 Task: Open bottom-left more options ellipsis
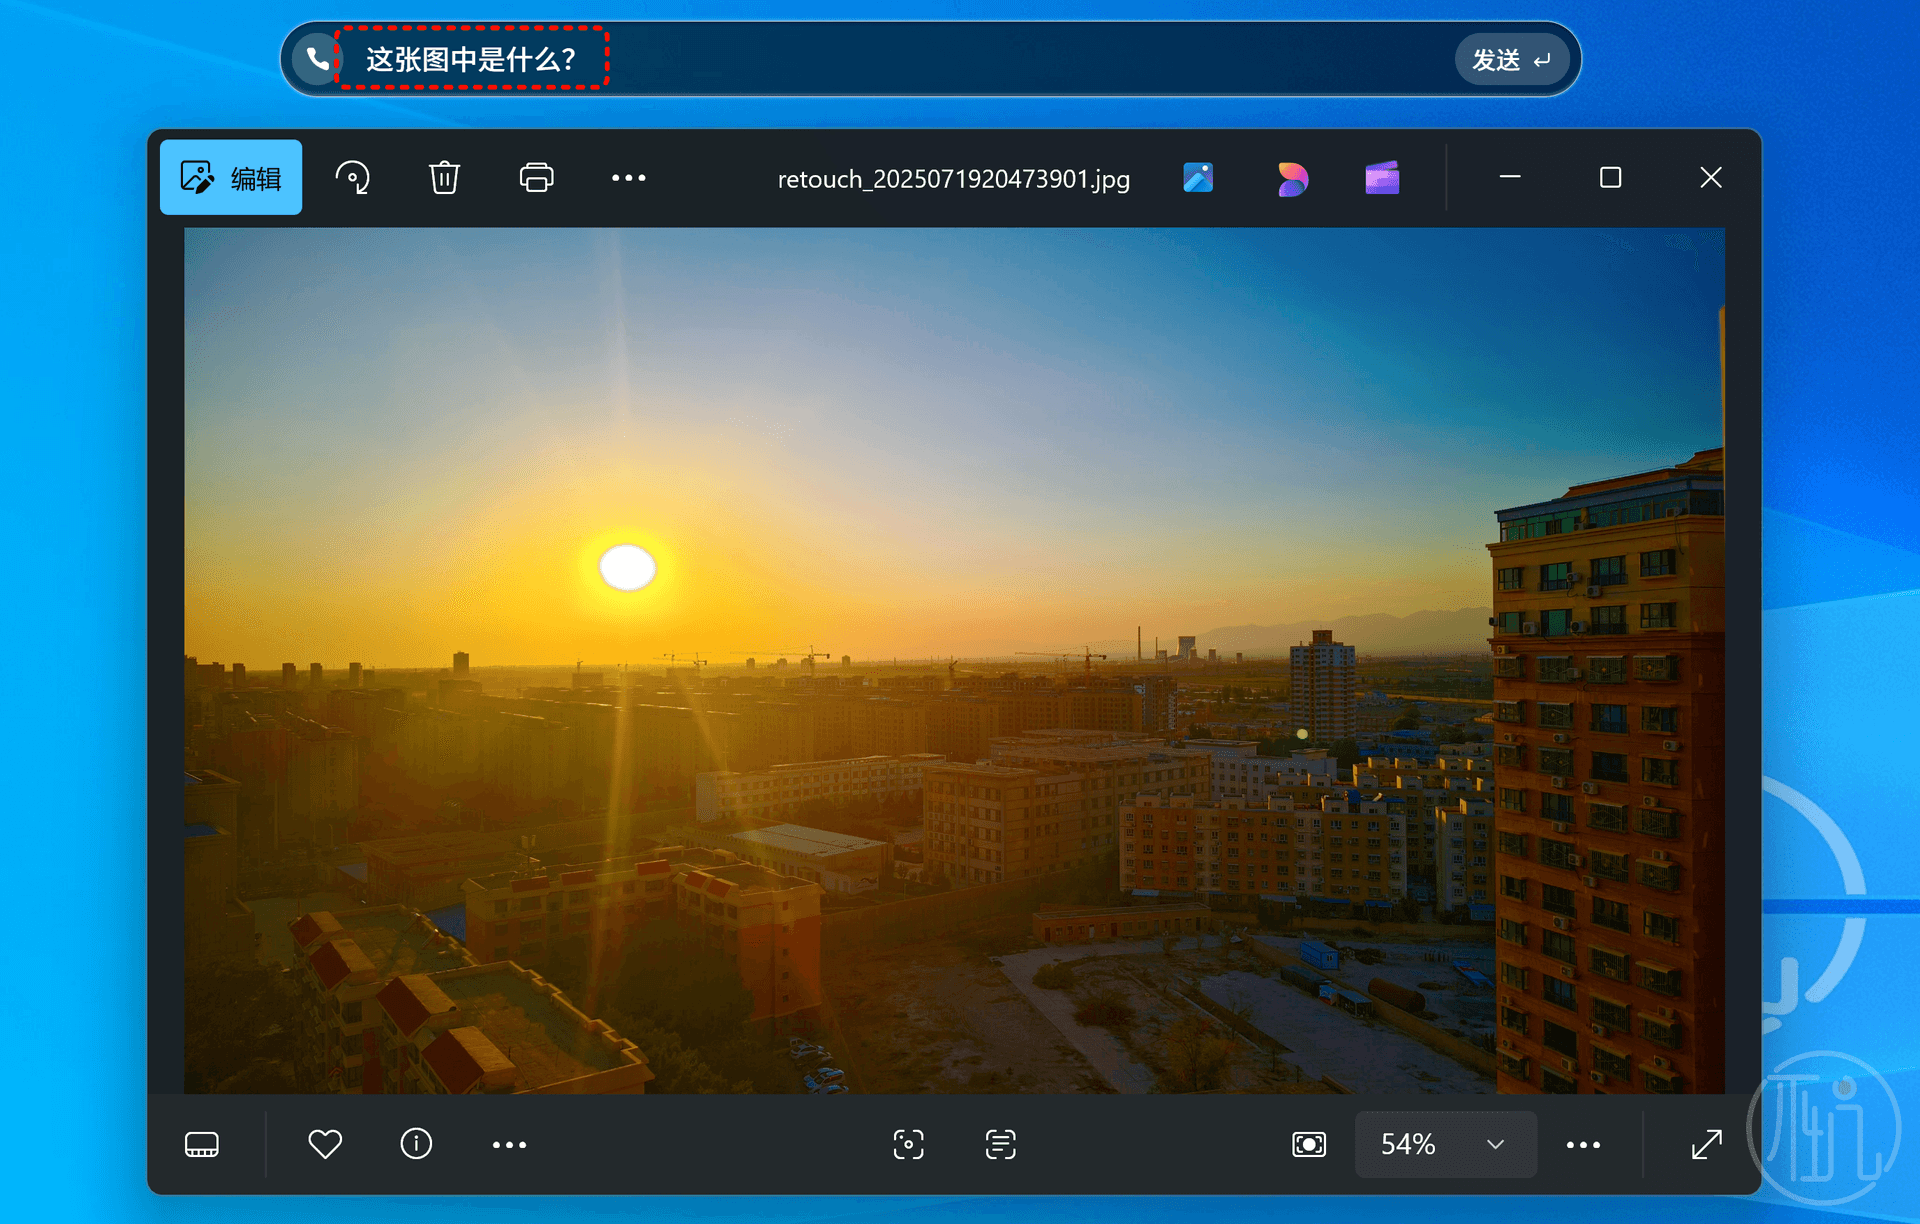click(509, 1145)
